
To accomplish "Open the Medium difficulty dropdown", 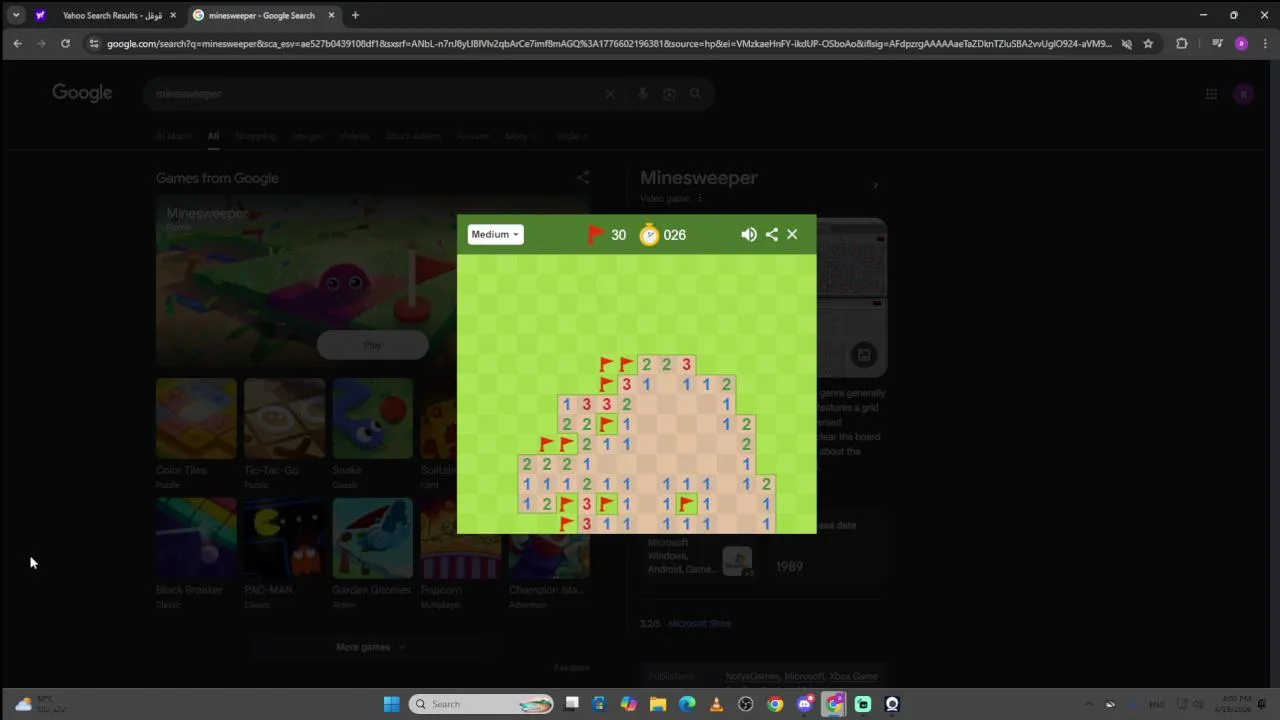I will click(x=495, y=234).
